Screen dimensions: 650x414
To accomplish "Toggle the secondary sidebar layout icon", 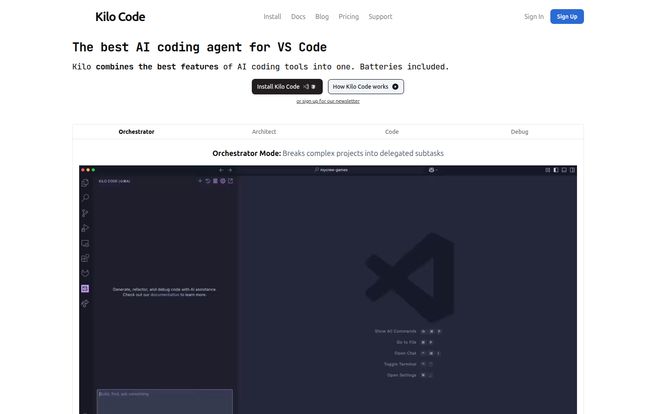I will (572, 170).
